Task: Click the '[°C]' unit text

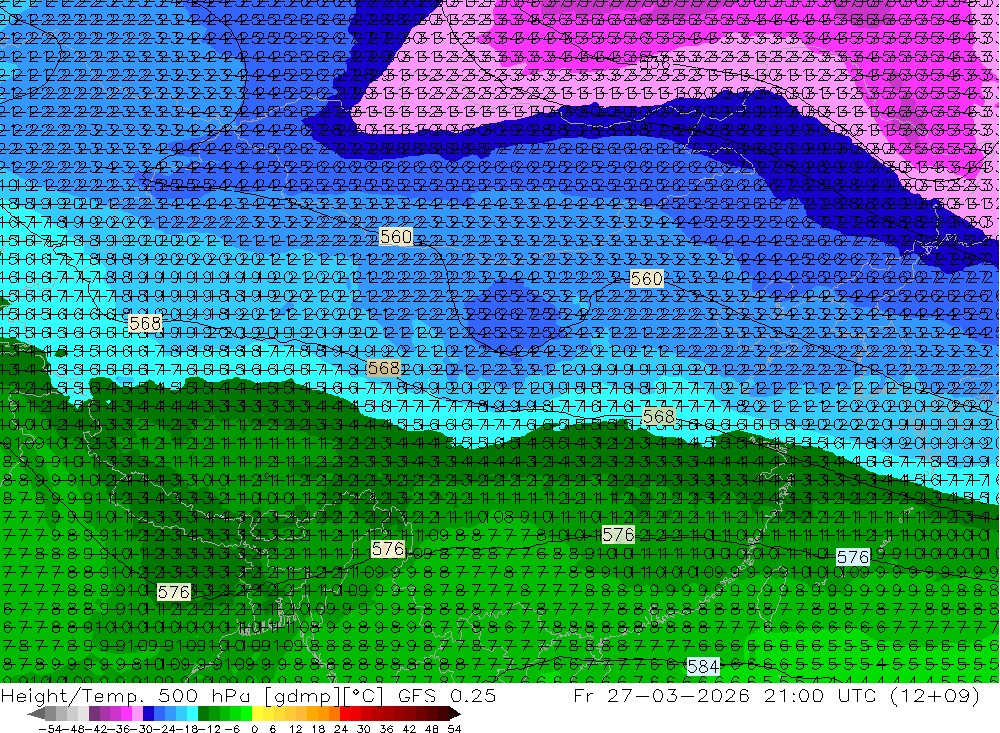Action: coord(363,696)
